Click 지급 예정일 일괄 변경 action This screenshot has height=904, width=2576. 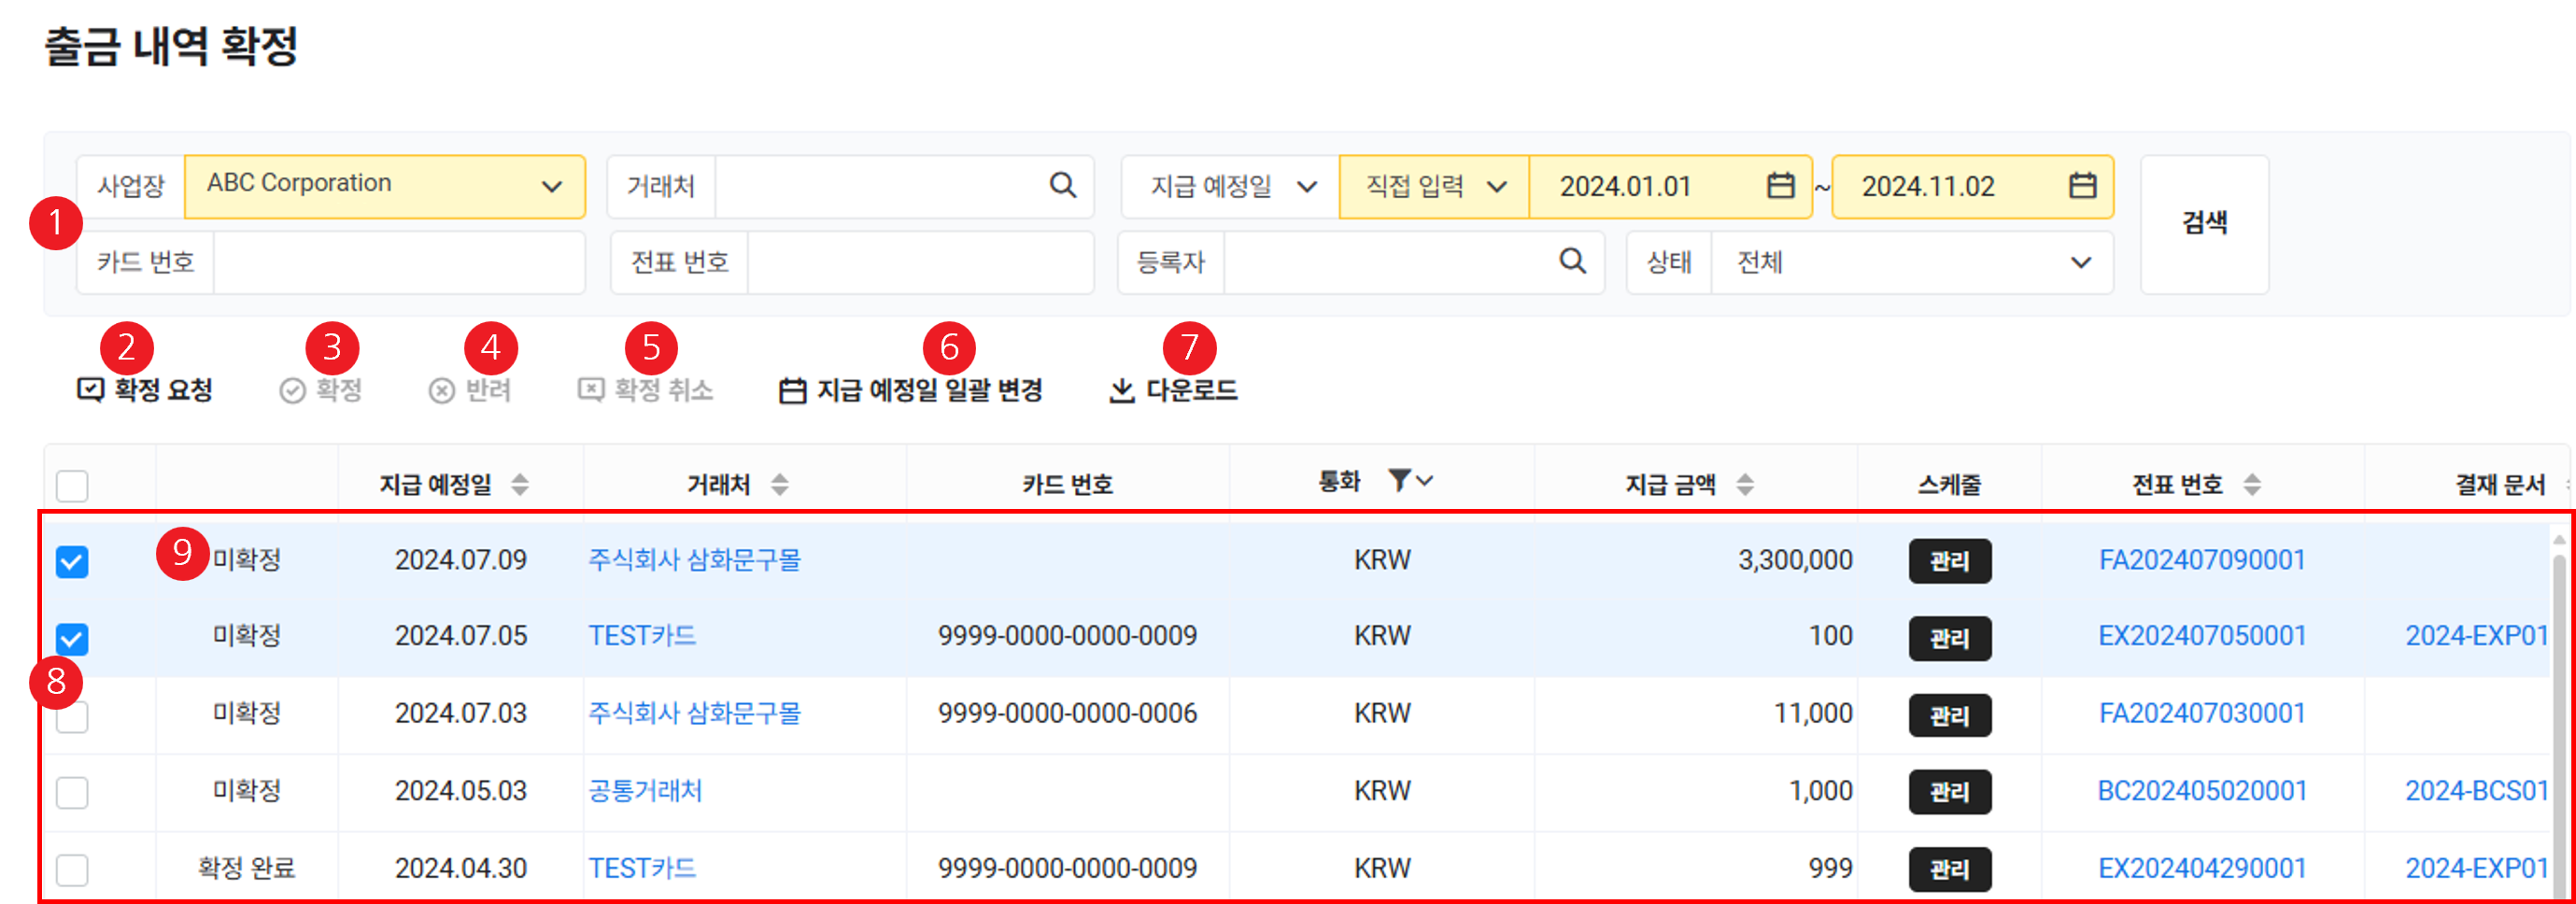click(x=911, y=390)
